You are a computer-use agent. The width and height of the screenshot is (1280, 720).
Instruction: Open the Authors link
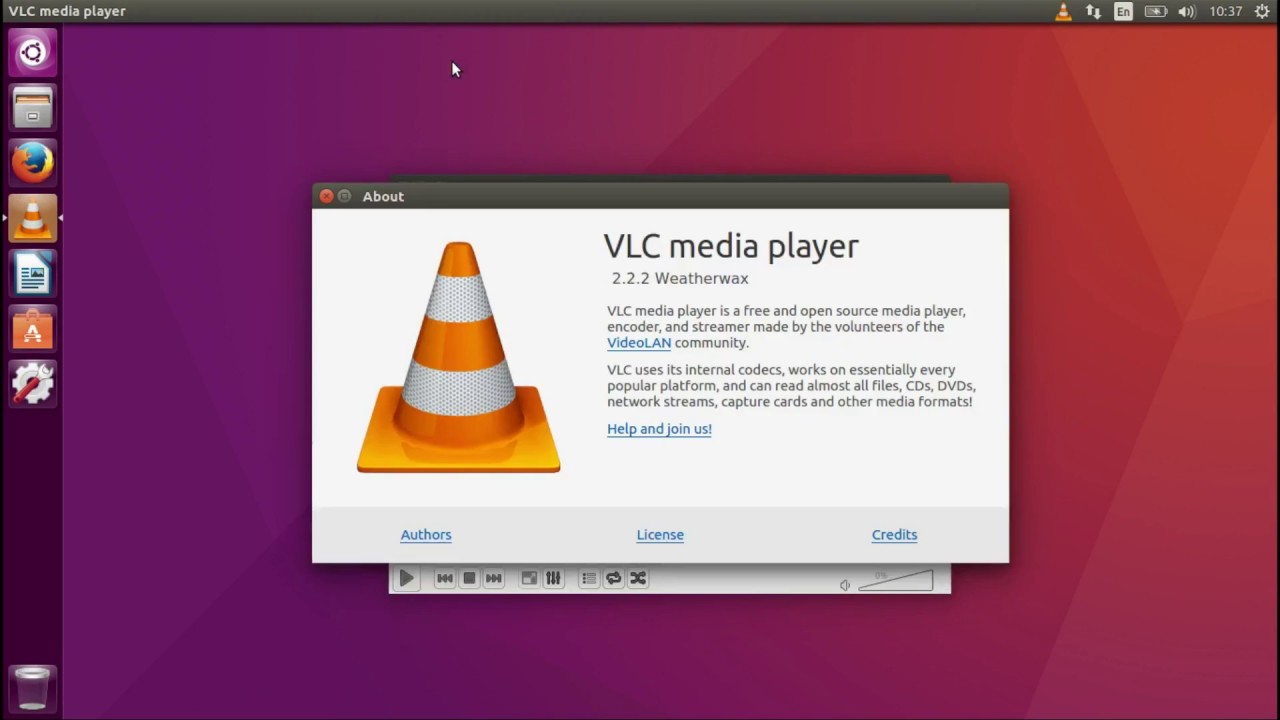pos(426,535)
